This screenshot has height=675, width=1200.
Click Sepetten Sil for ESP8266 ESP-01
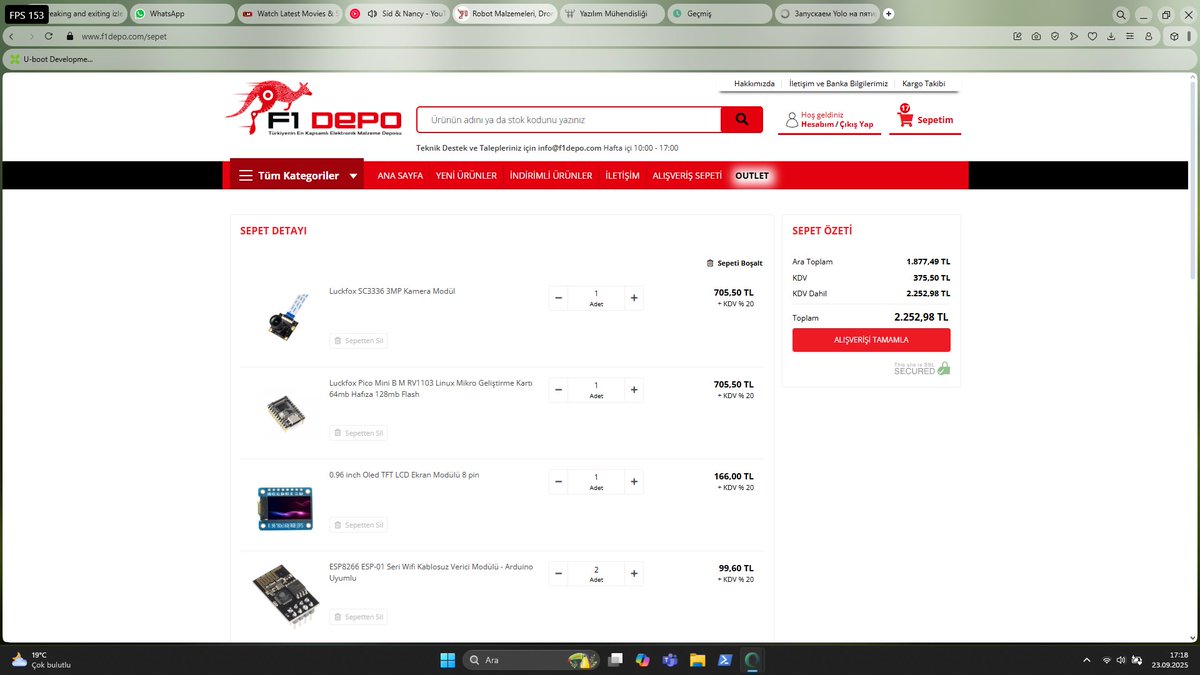tap(358, 617)
